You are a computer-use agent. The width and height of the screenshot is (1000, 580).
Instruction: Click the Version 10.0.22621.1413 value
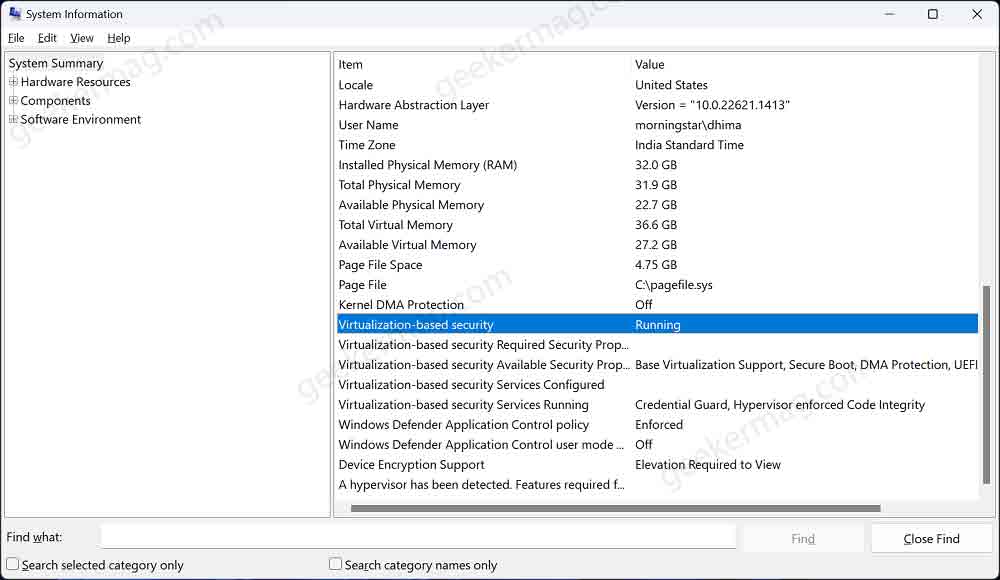tap(712, 105)
